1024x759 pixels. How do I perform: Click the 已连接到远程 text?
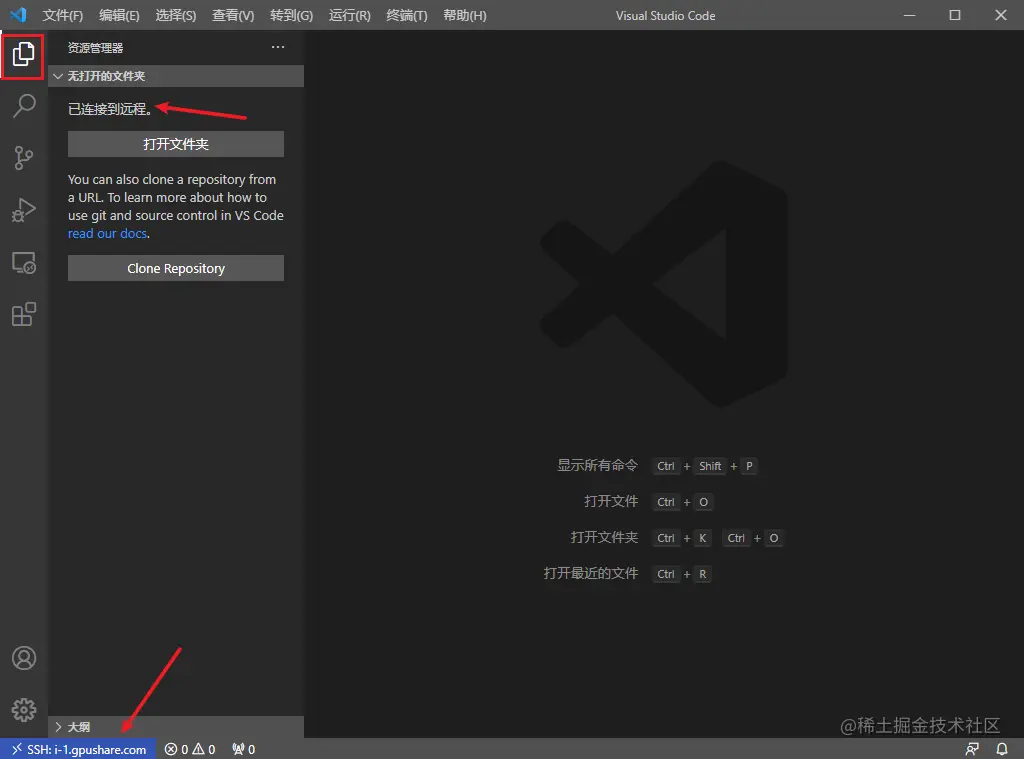click(110, 109)
